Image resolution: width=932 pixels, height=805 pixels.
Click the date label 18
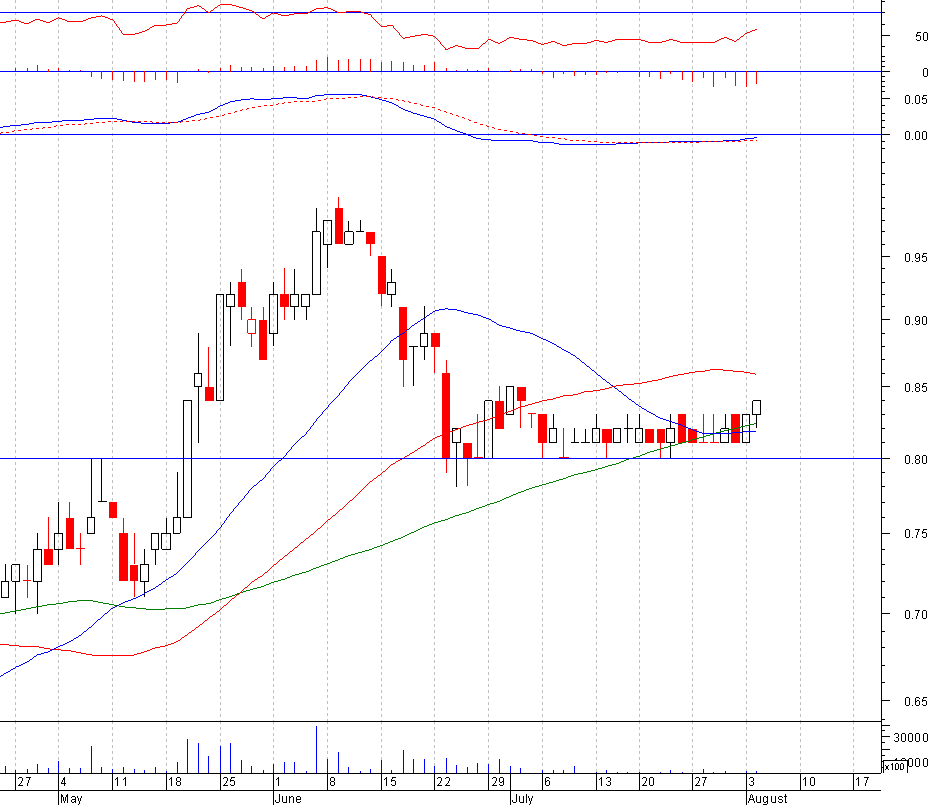tap(175, 781)
